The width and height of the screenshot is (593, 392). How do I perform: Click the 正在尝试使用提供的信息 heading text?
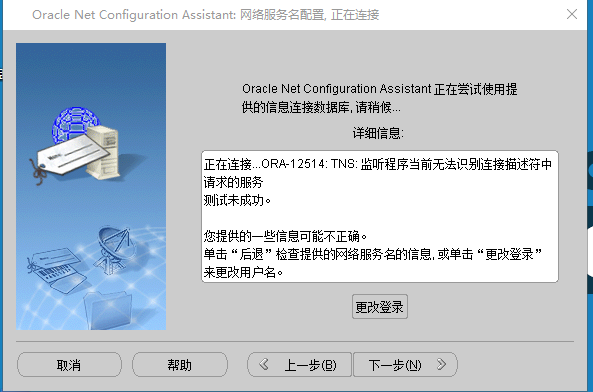pyautogui.click(x=379, y=98)
